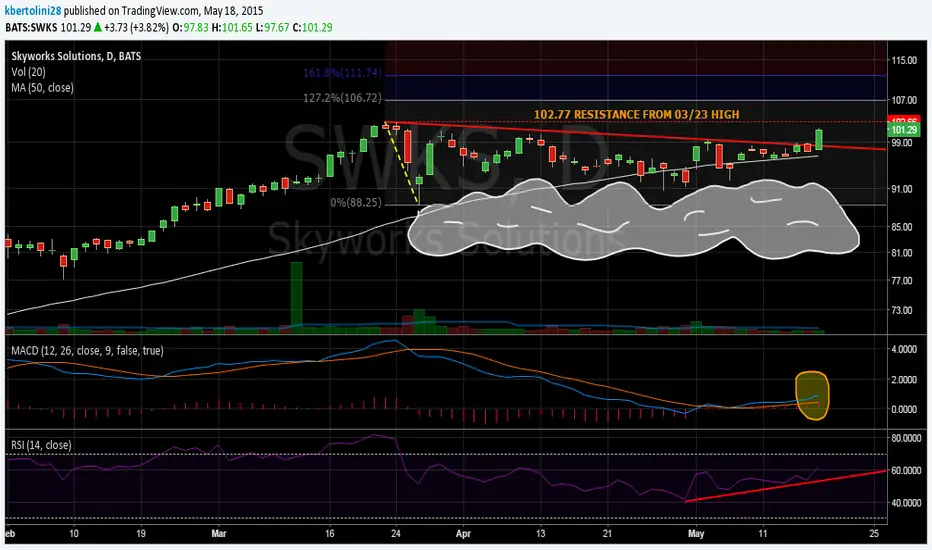Click the May date on time axis
Viewport: 932px width, 550px height.
(696, 533)
